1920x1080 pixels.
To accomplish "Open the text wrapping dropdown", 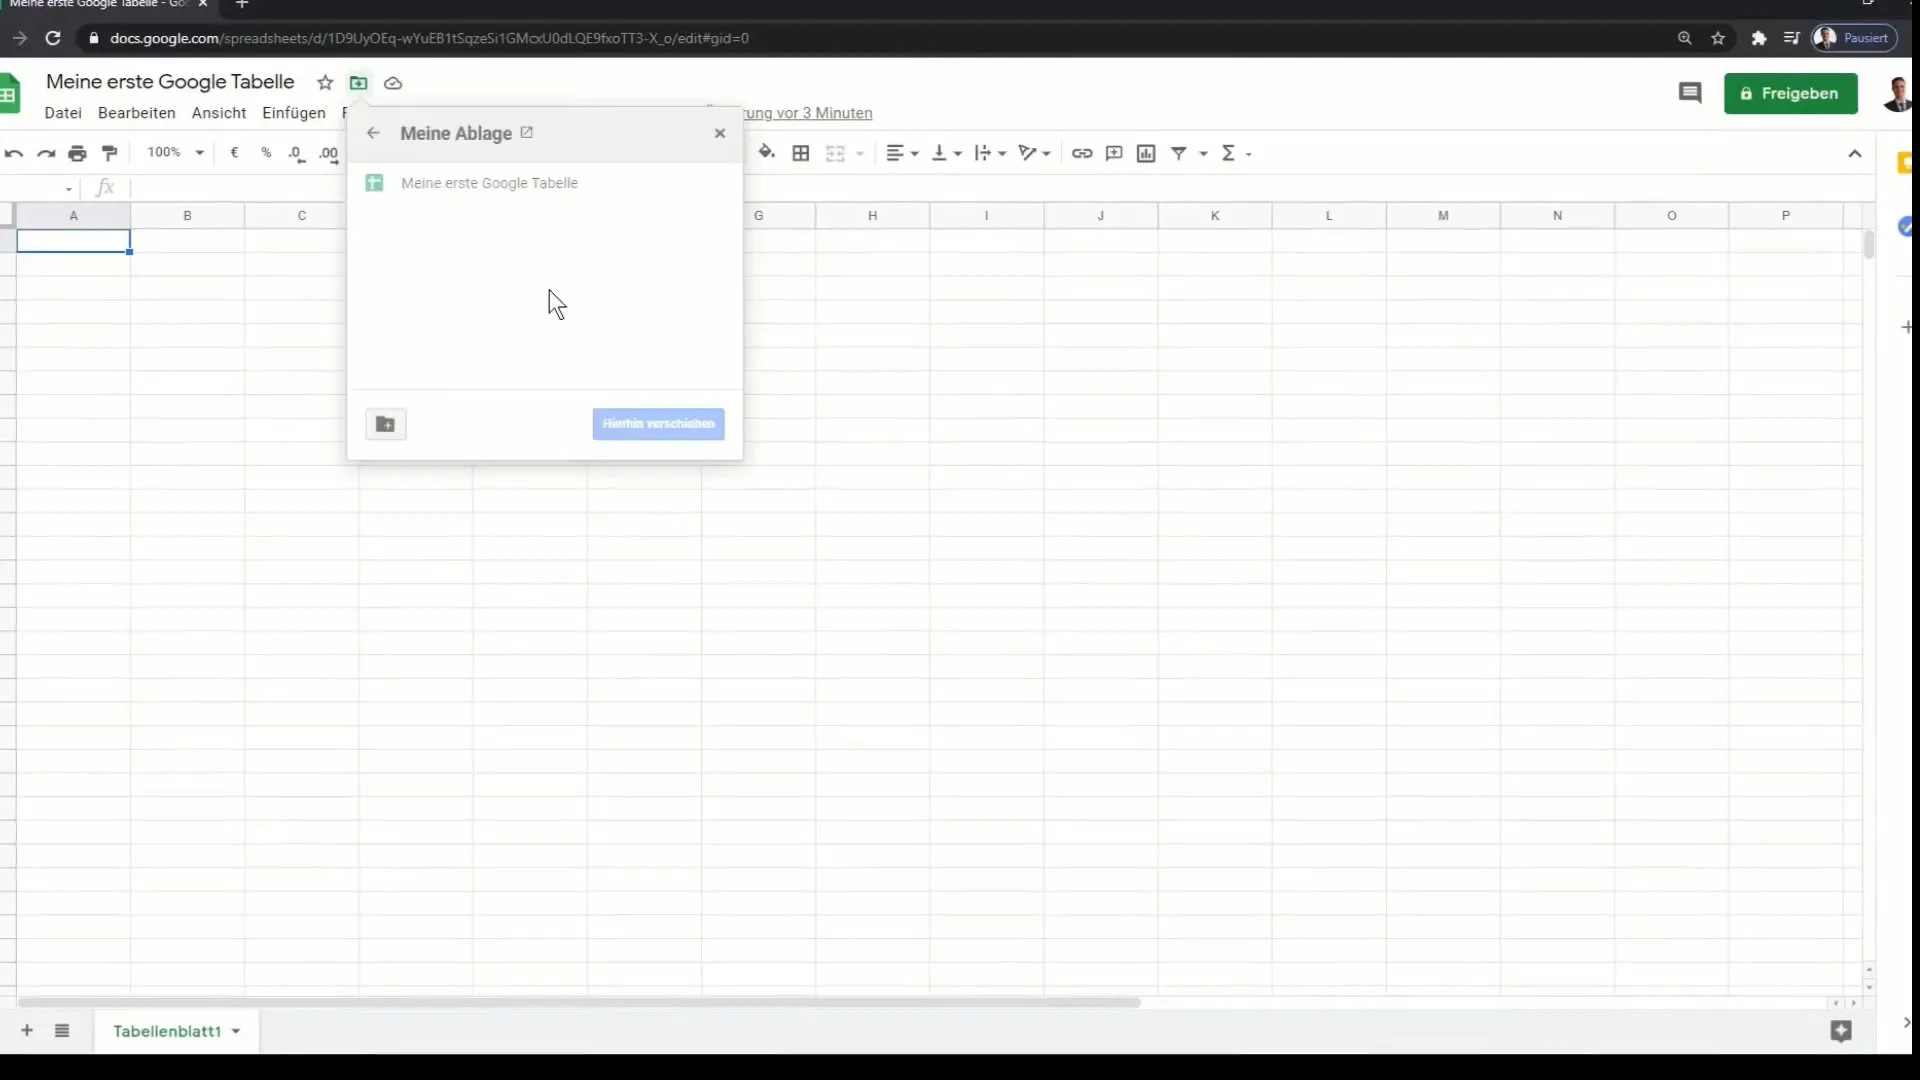I will pos(990,153).
